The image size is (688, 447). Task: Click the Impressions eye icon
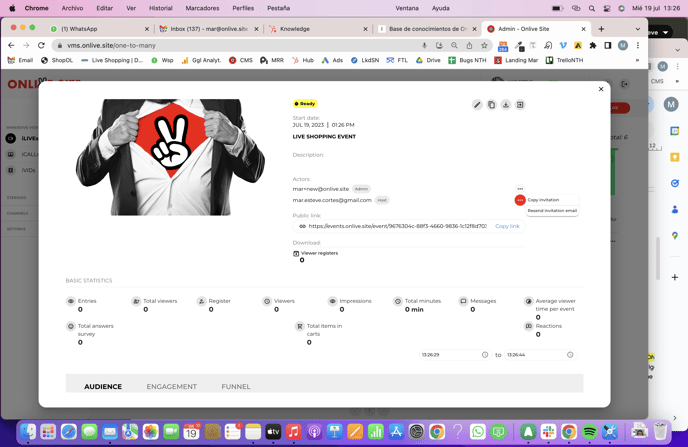[x=332, y=301]
